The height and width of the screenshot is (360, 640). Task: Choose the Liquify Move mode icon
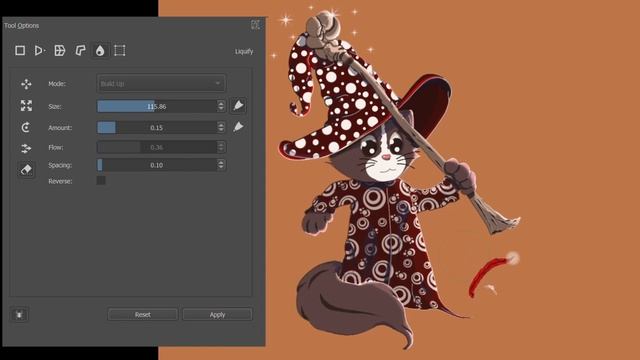tap(26, 84)
